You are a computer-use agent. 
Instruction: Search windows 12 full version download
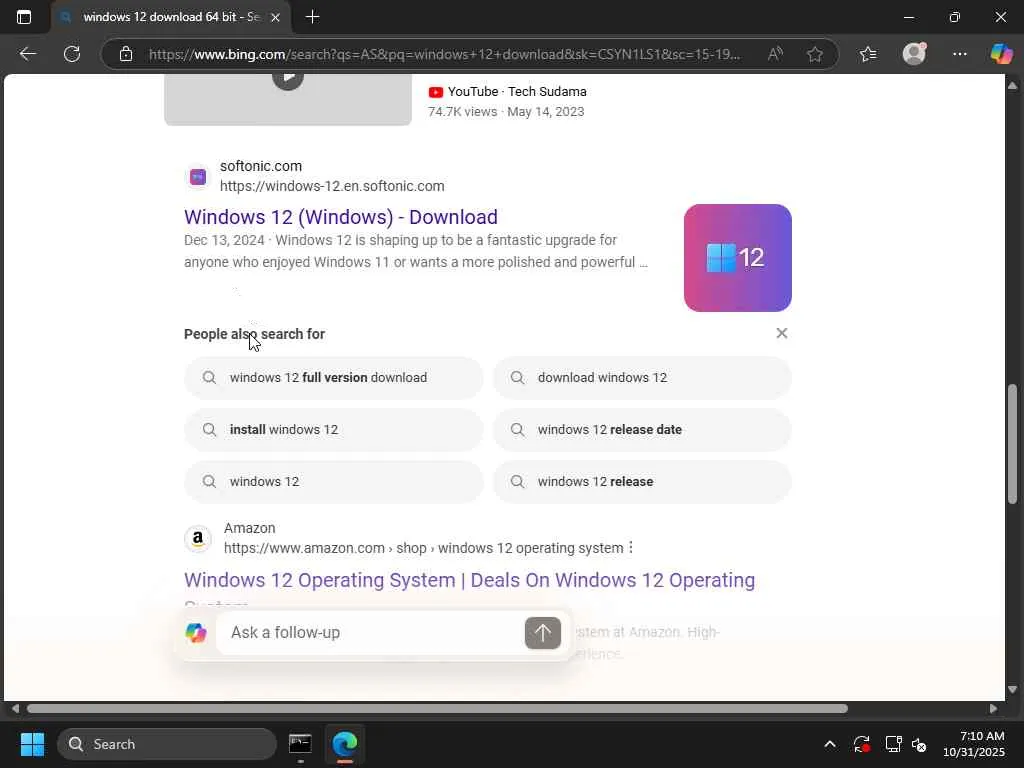point(334,377)
